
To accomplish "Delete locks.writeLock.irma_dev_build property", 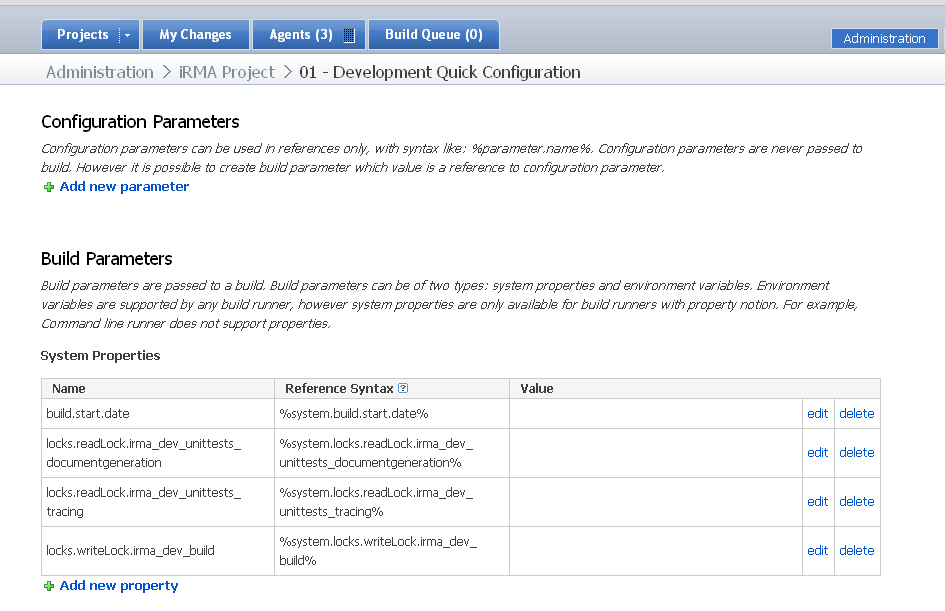I will coord(856,550).
